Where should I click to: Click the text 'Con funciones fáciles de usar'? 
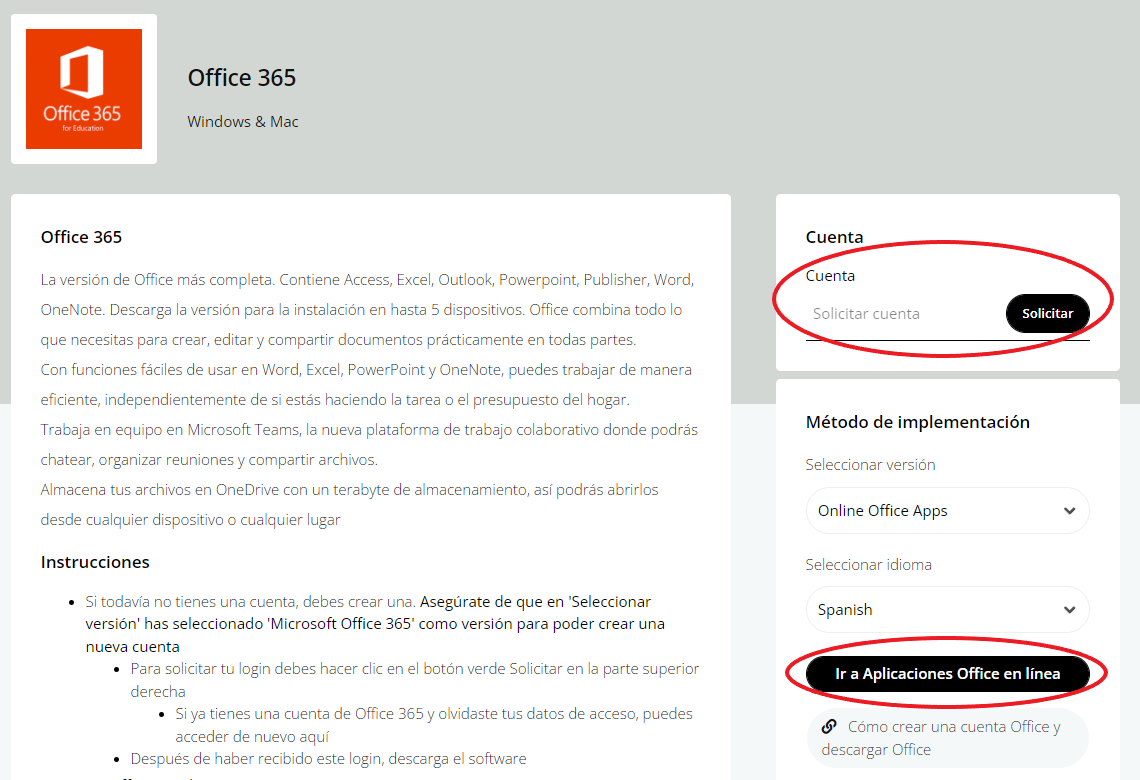139,369
